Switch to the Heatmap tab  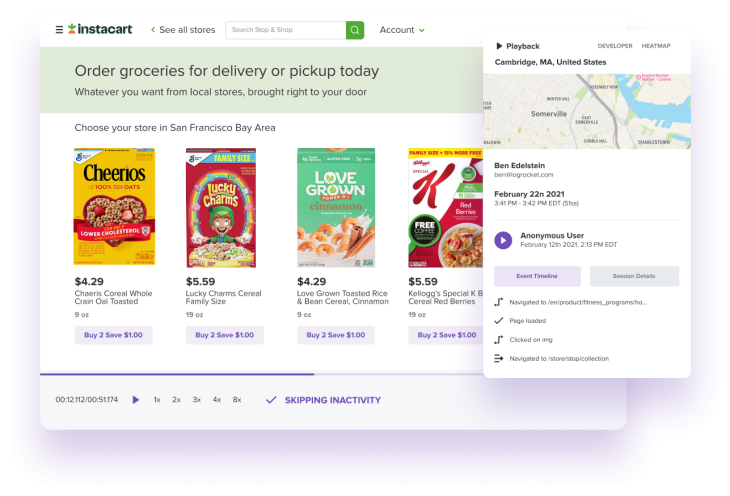point(656,46)
